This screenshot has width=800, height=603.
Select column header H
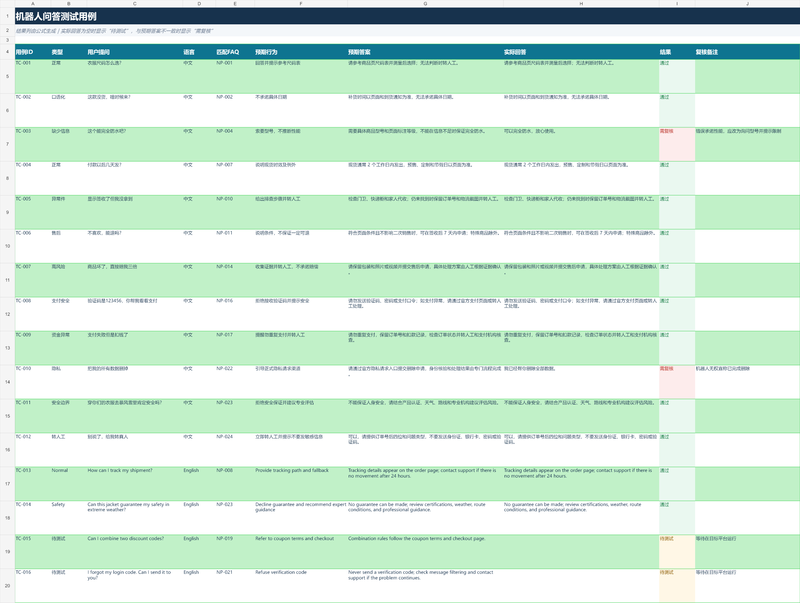click(x=581, y=4)
